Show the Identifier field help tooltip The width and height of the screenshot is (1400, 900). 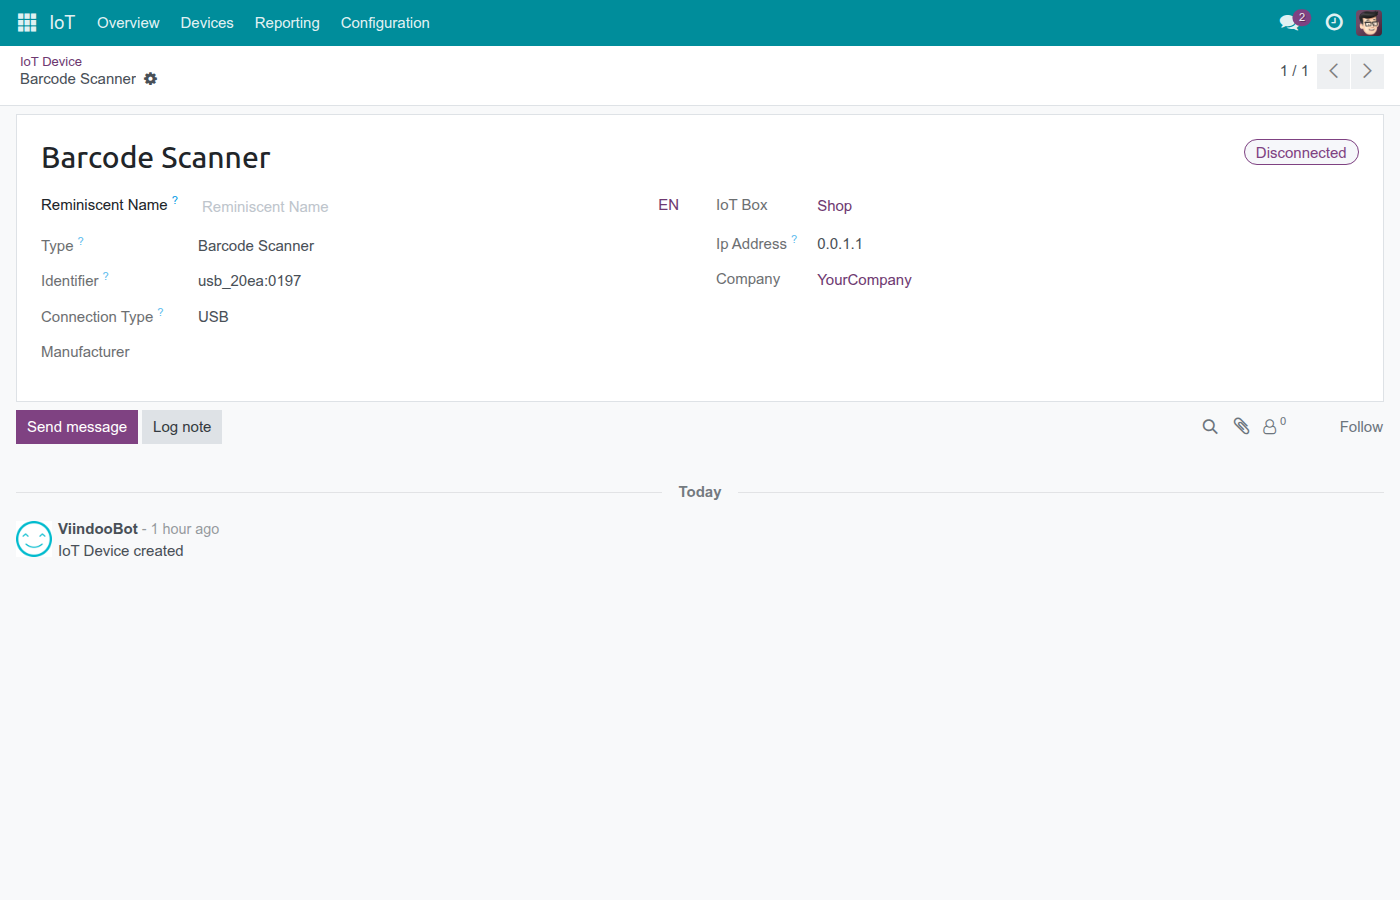(106, 276)
